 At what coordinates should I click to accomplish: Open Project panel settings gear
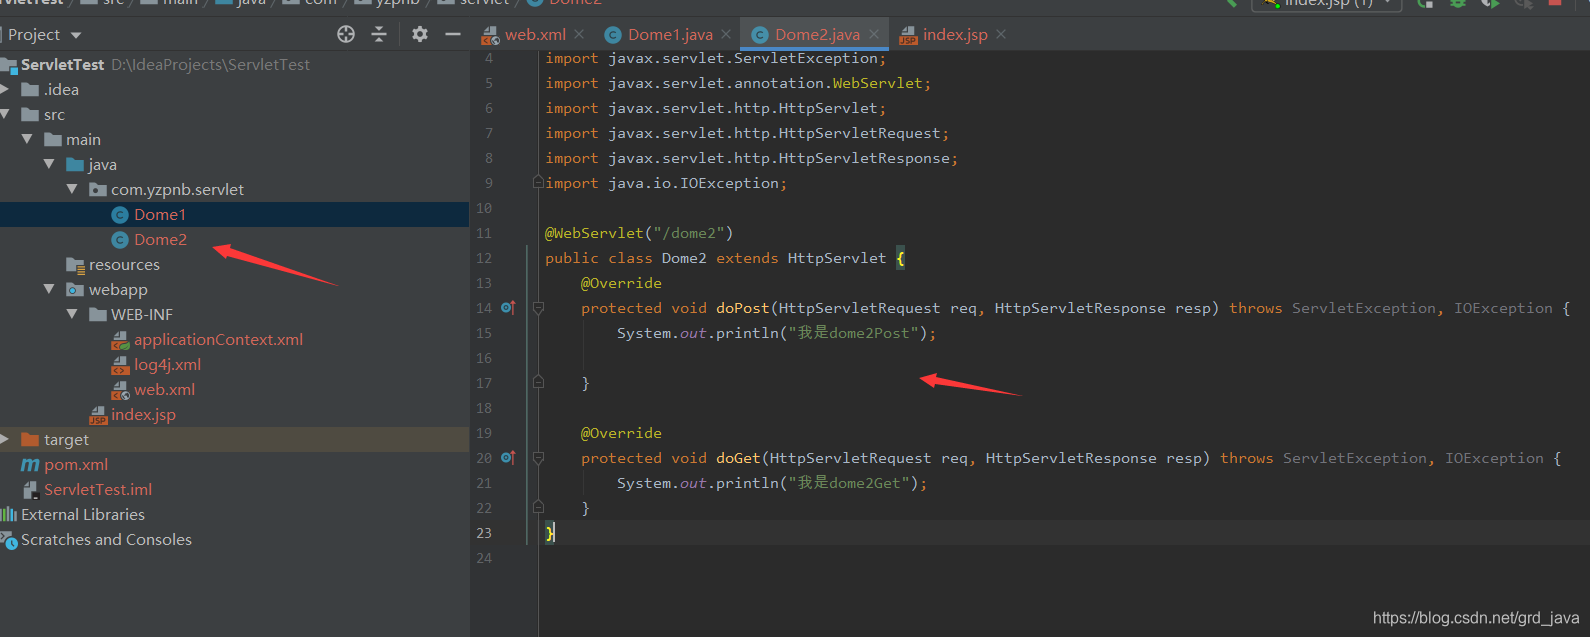420,34
